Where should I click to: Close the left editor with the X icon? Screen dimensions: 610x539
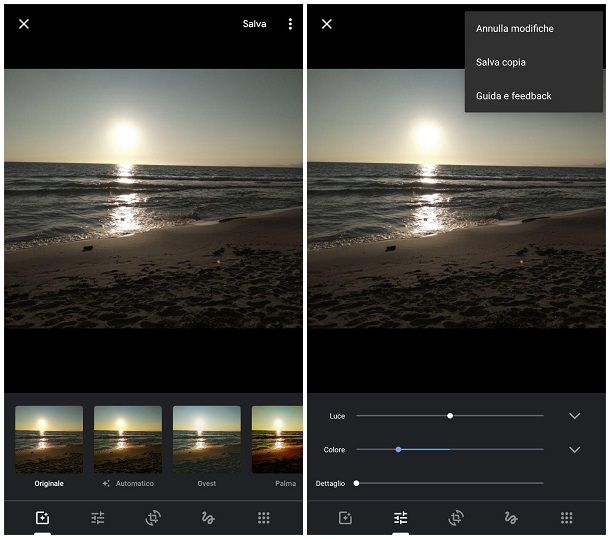(24, 24)
